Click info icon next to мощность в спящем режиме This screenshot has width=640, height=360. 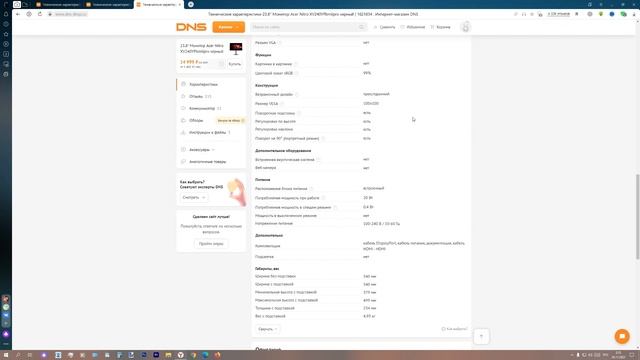point(336,207)
